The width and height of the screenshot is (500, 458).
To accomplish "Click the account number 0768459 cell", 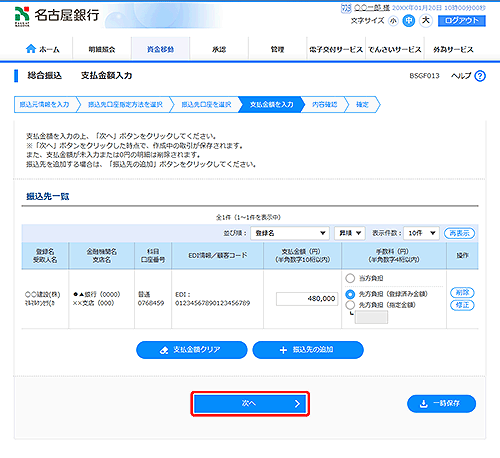I will point(151,303).
